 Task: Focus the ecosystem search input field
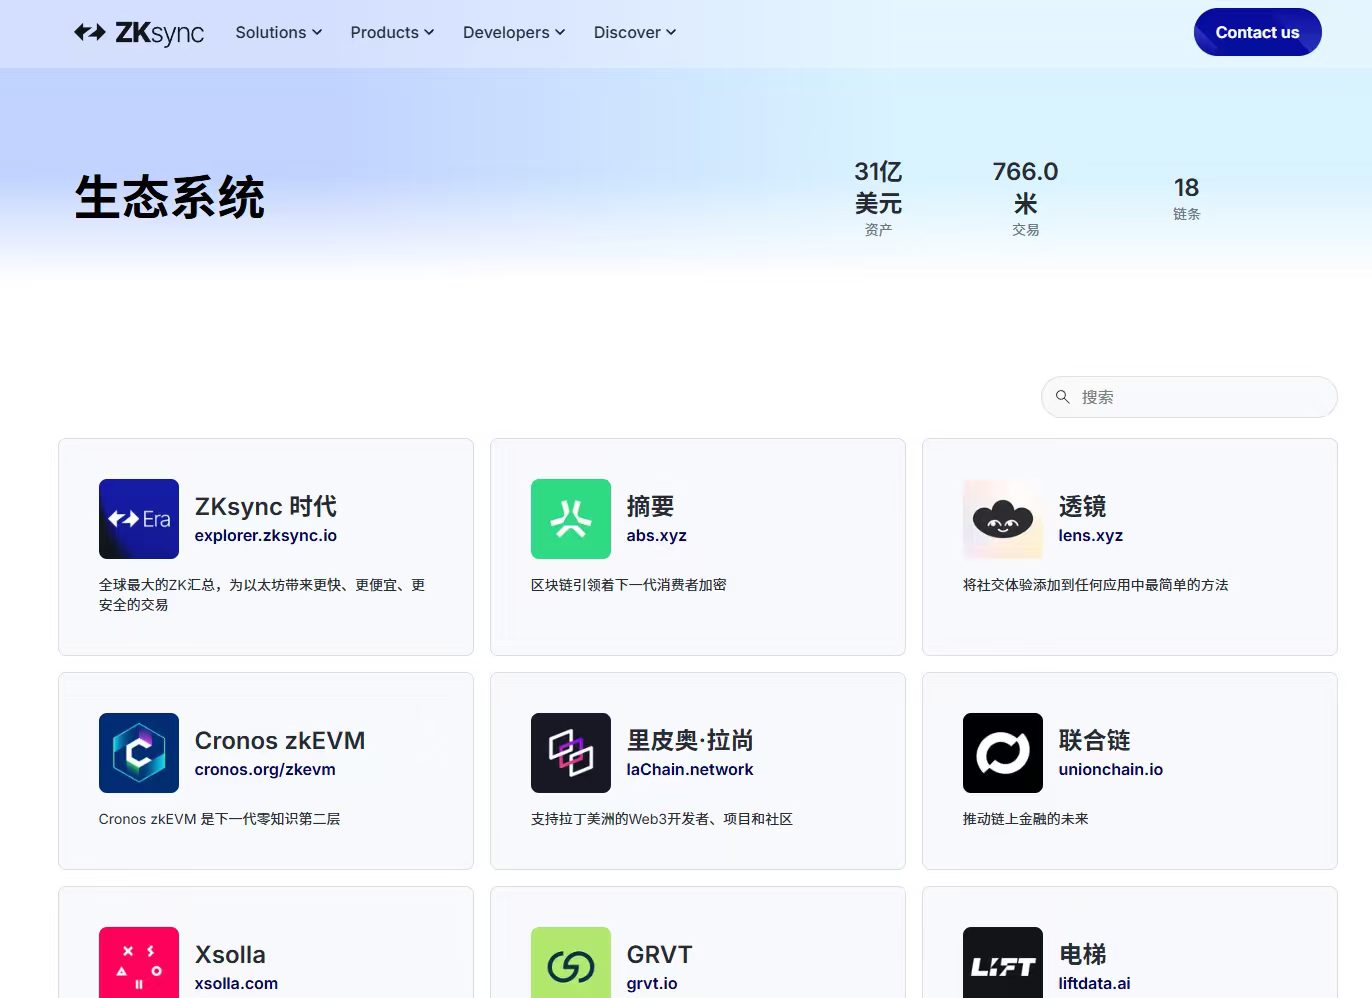1200,397
